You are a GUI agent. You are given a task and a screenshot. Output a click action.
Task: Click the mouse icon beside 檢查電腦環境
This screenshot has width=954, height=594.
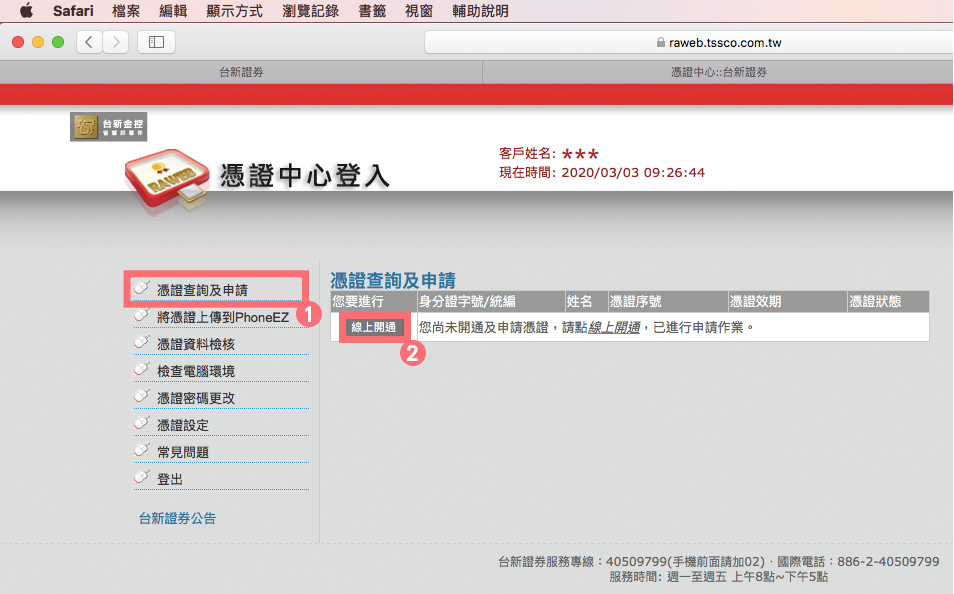[142, 368]
